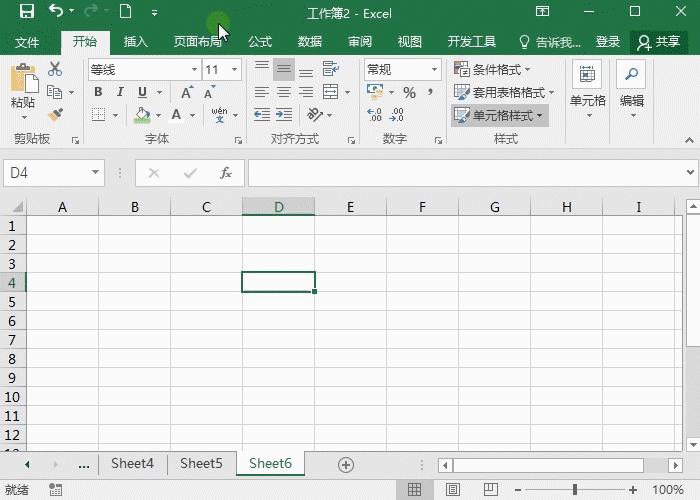700x500 pixels.
Task: Click the 登录 sign-in link
Action: pos(608,42)
